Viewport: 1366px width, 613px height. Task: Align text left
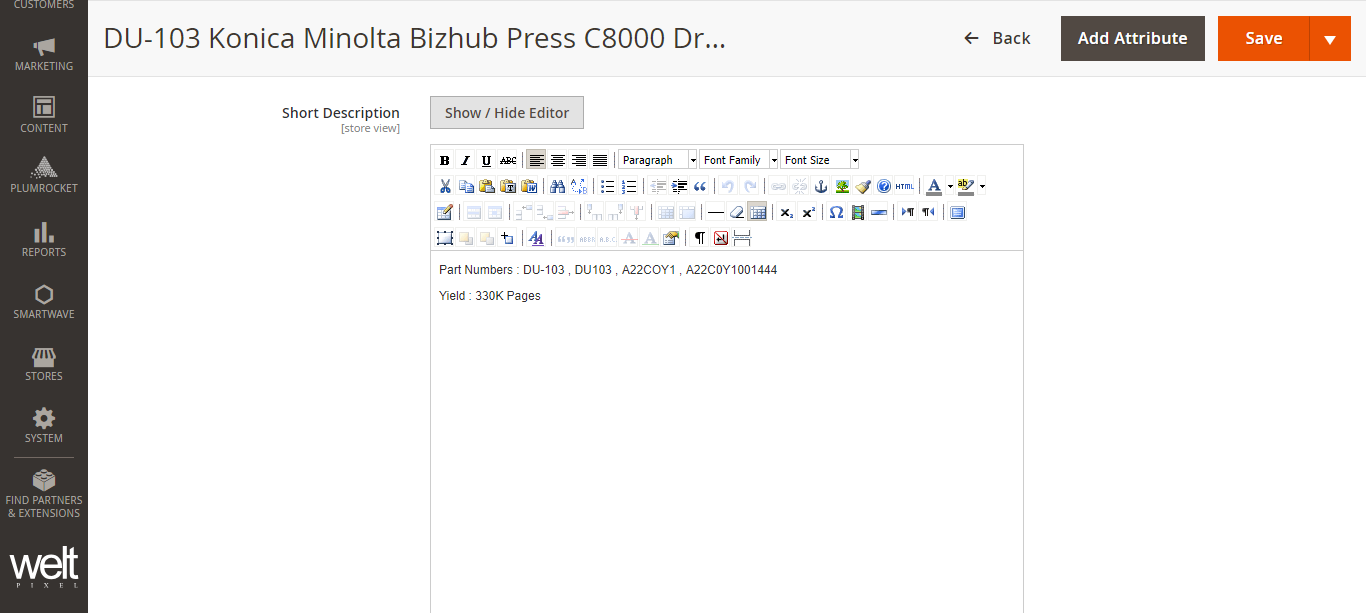click(537, 160)
